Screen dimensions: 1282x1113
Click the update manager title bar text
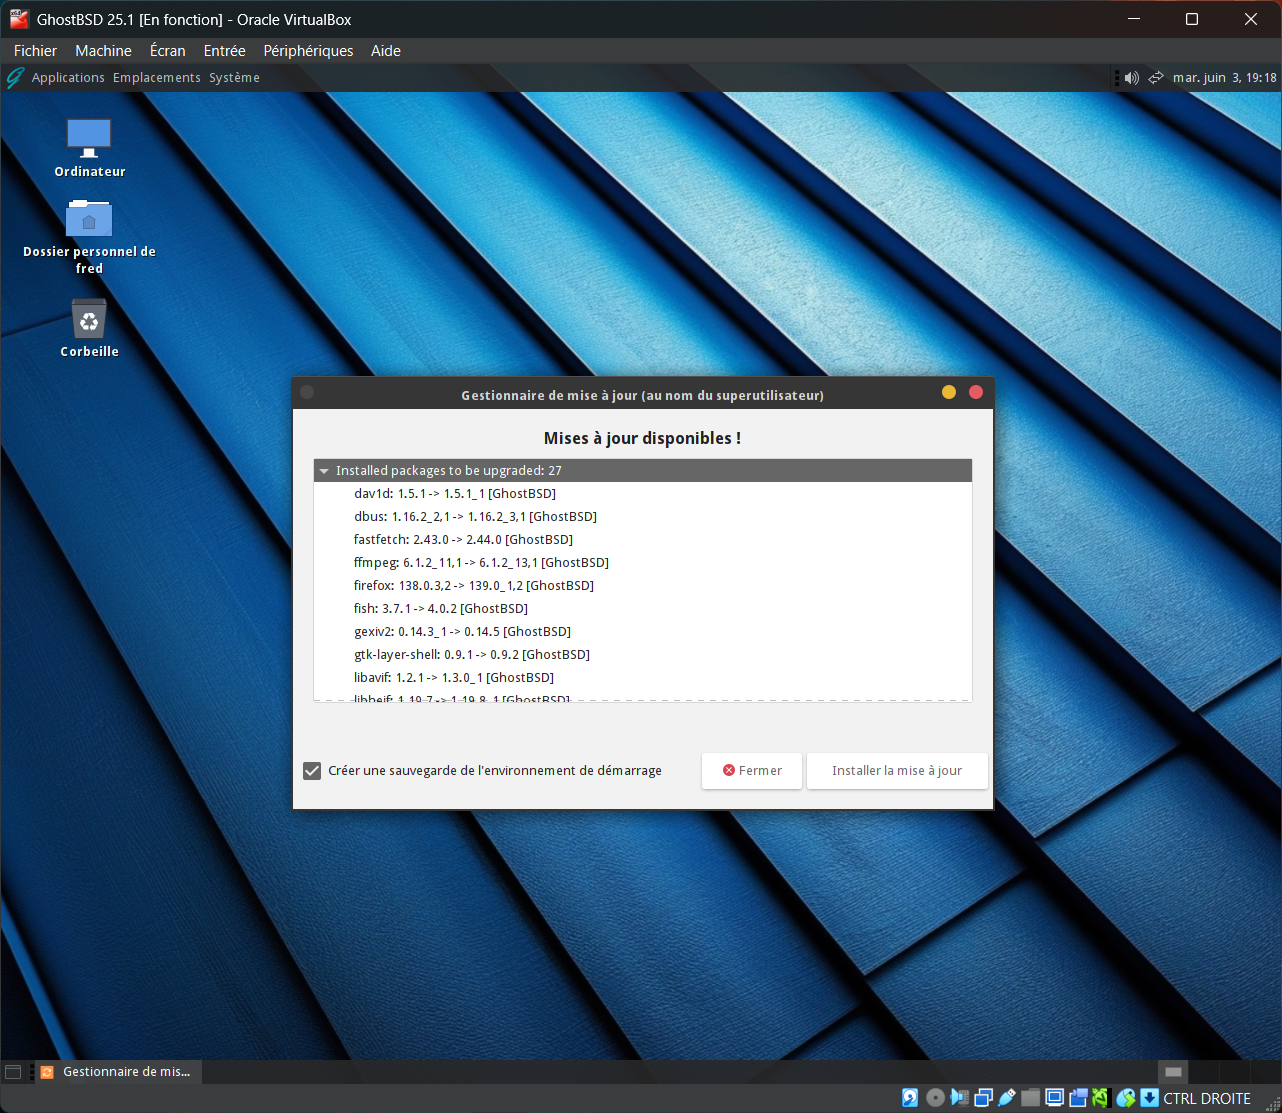[642, 395]
